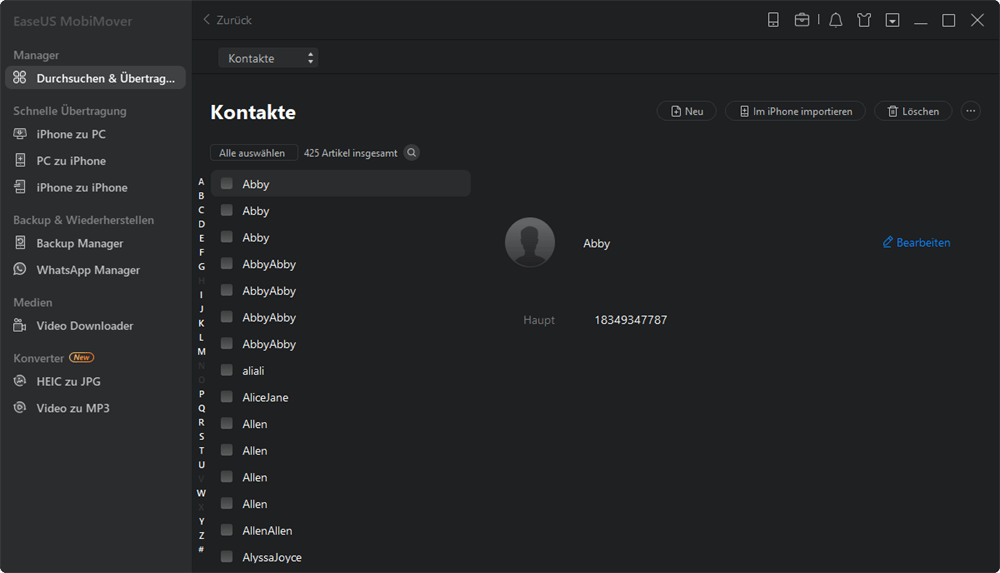Jump to letter A in index
This screenshot has height=573, width=1000.
click(201, 181)
